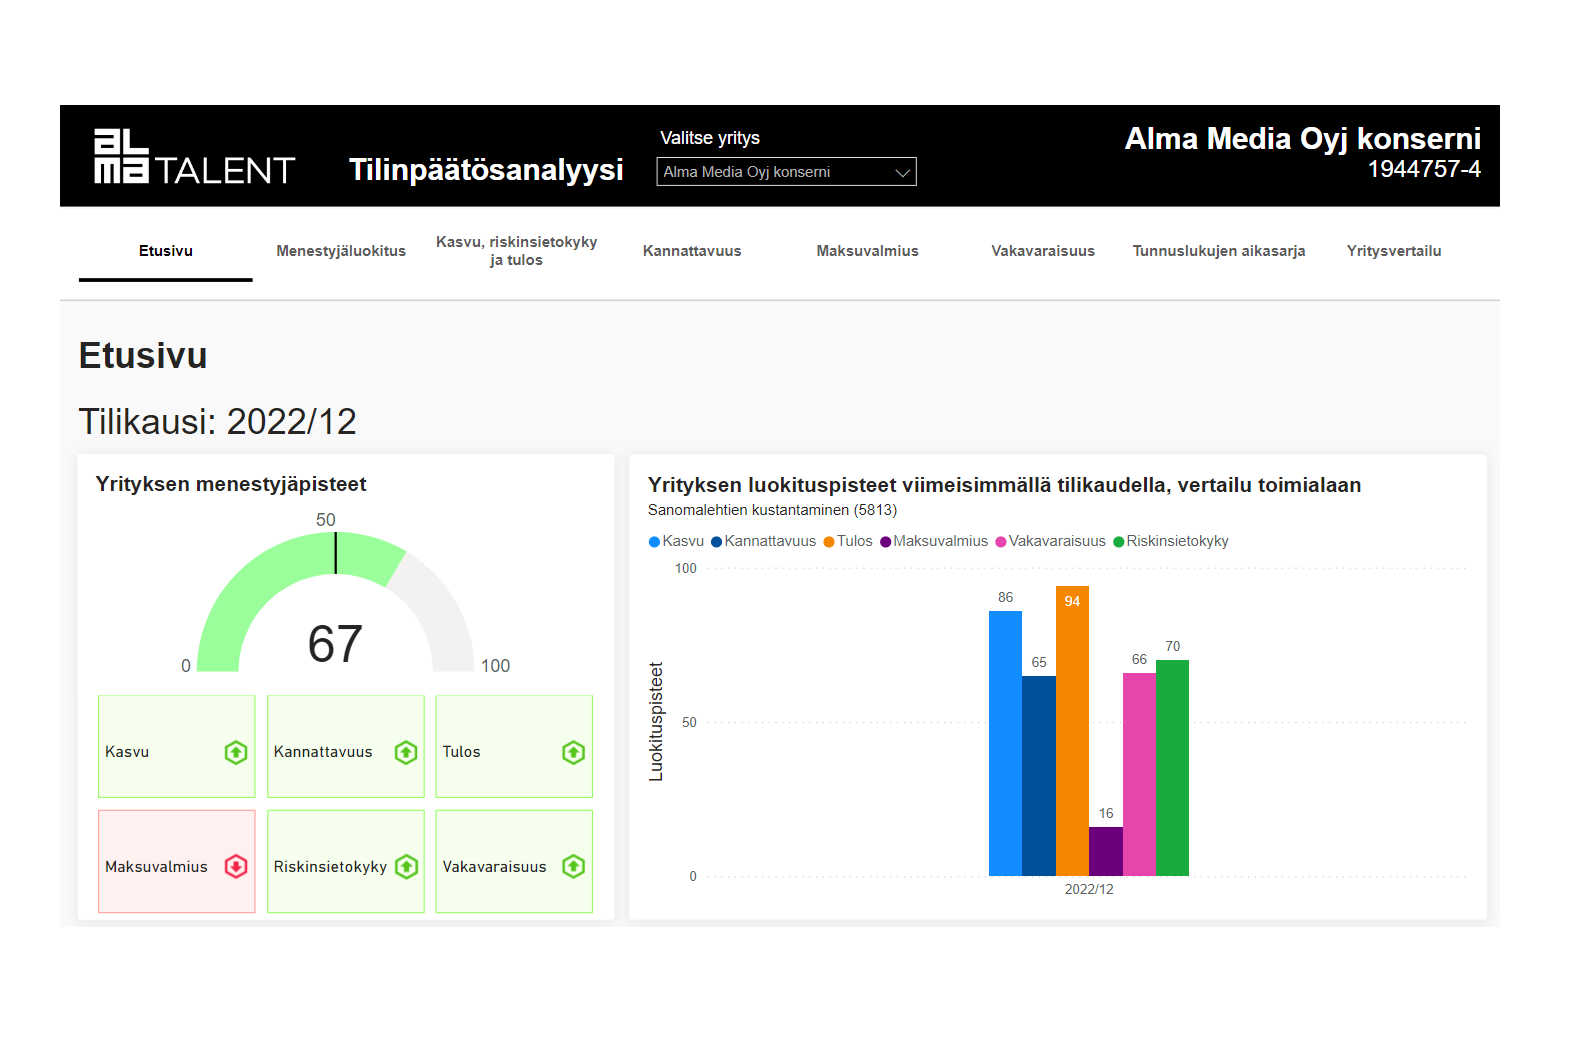Click the purple Maksuvalmius bar labeled 16

1106,852
